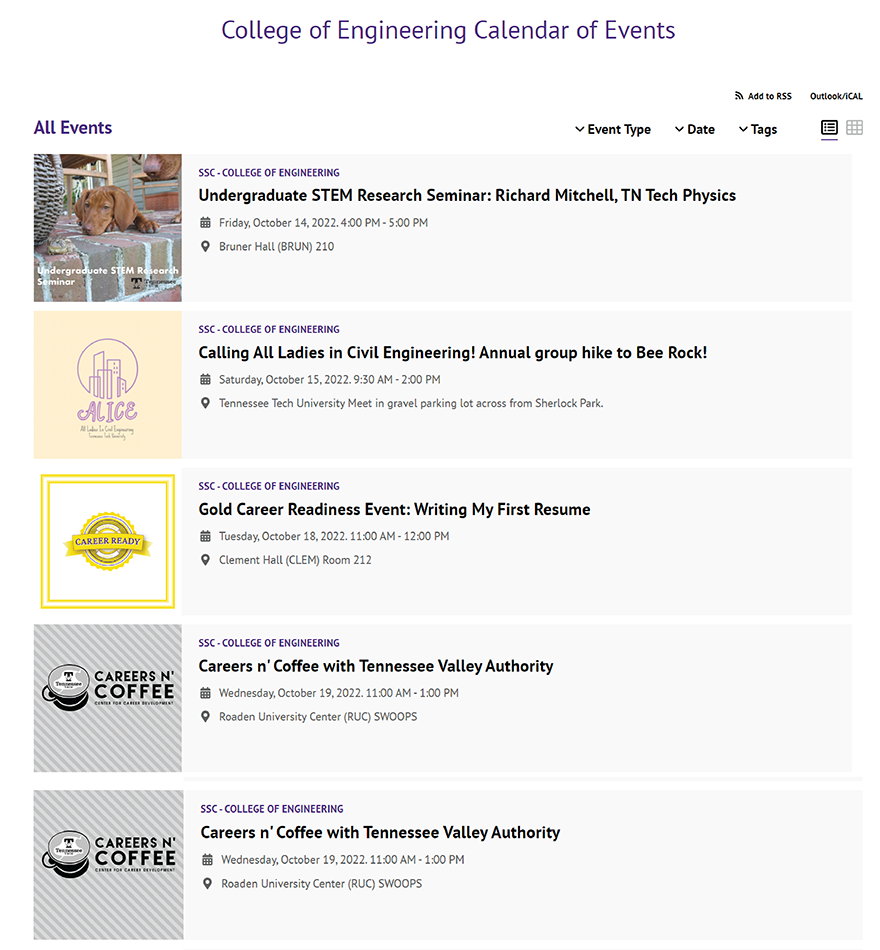The image size is (880, 950).
Task: Click the calendar icon beside October 14 date
Action: point(206,223)
